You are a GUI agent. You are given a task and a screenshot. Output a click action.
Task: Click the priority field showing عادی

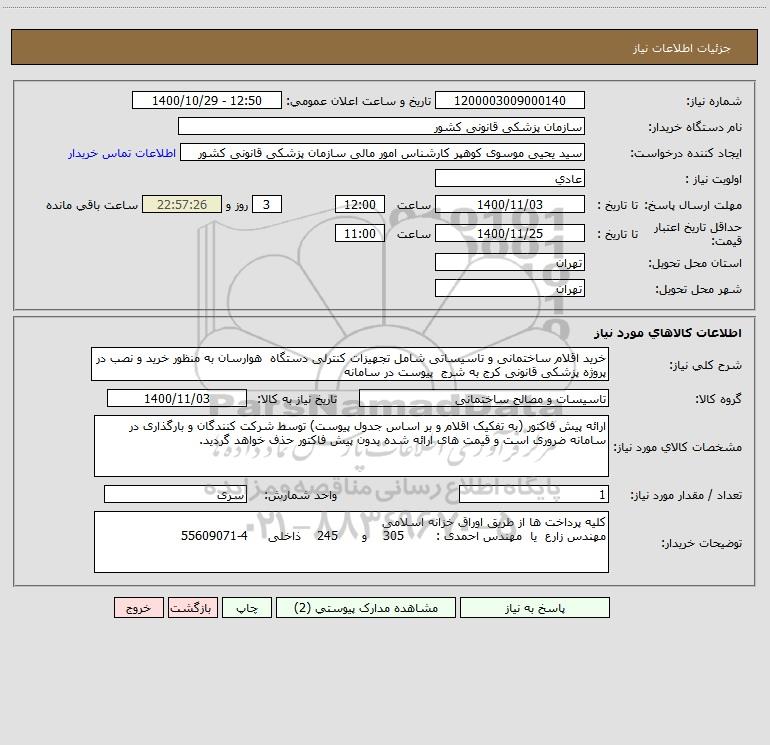click(x=510, y=178)
